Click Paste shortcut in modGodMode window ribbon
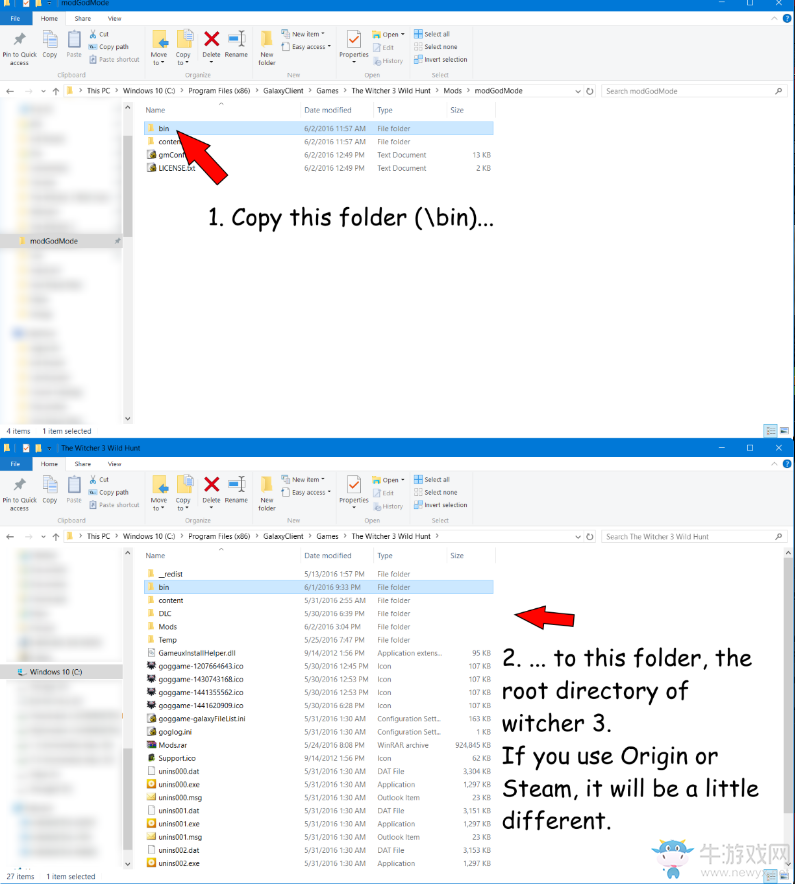This screenshot has height=884, width=795. pos(114,59)
